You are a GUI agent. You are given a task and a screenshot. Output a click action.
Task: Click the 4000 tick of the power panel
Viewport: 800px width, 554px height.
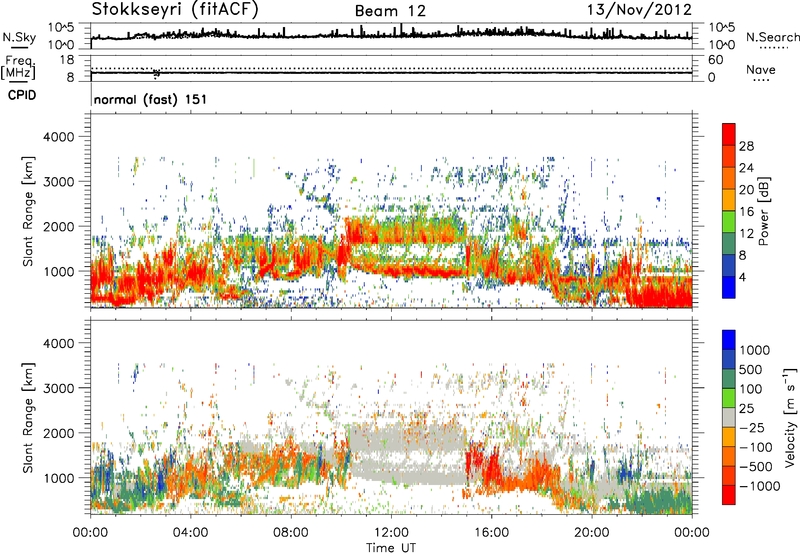[58, 137]
